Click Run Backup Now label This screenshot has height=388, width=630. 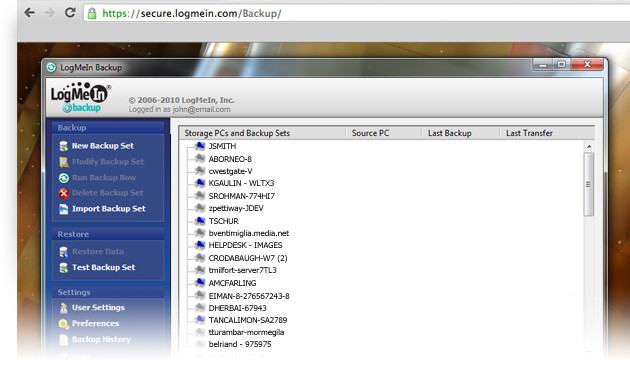(104, 178)
